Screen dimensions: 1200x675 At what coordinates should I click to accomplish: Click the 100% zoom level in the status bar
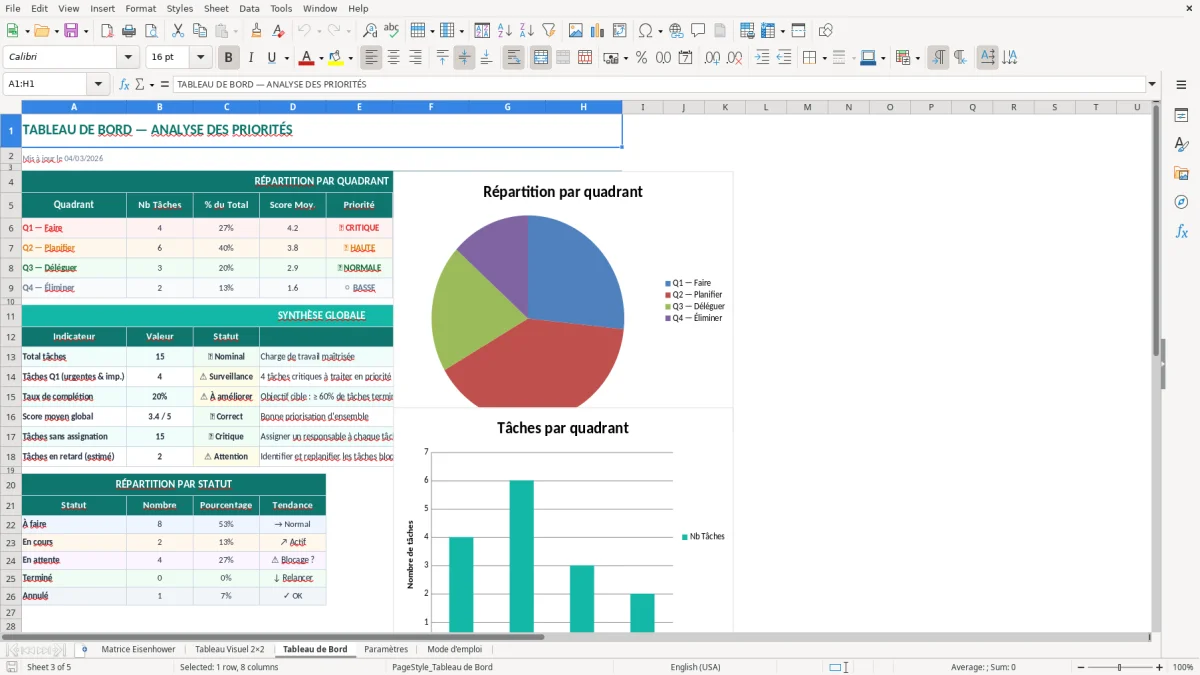click(x=1182, y=667)
